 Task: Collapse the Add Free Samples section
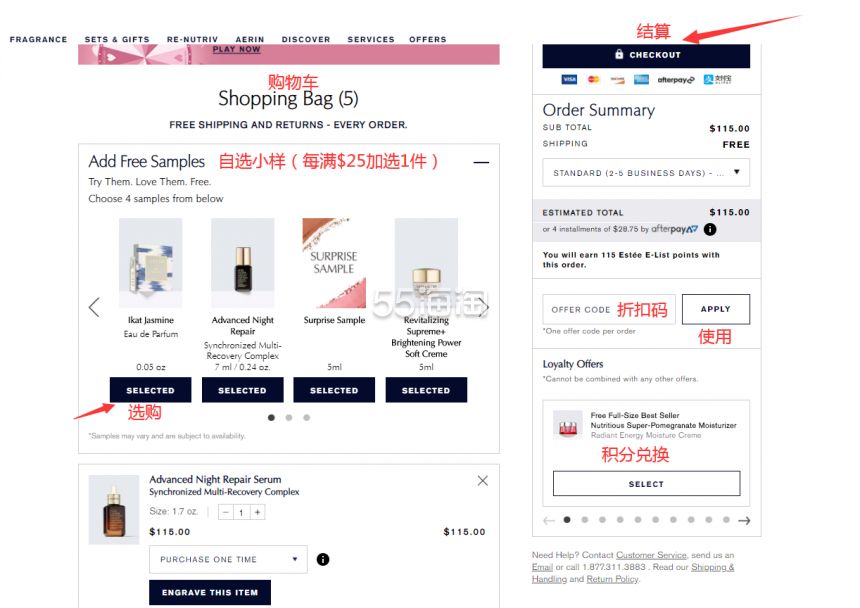click(481, 162)
